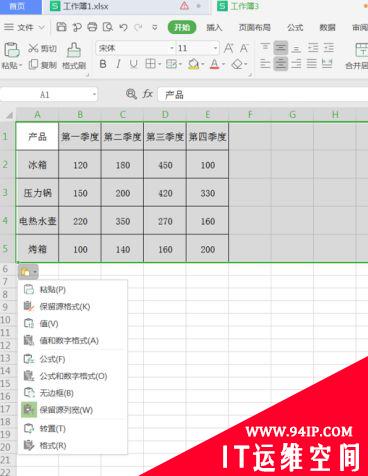Screen dimensions: 368x476
Task: Click the Undo arrow icon
Action: coord(123,27)
